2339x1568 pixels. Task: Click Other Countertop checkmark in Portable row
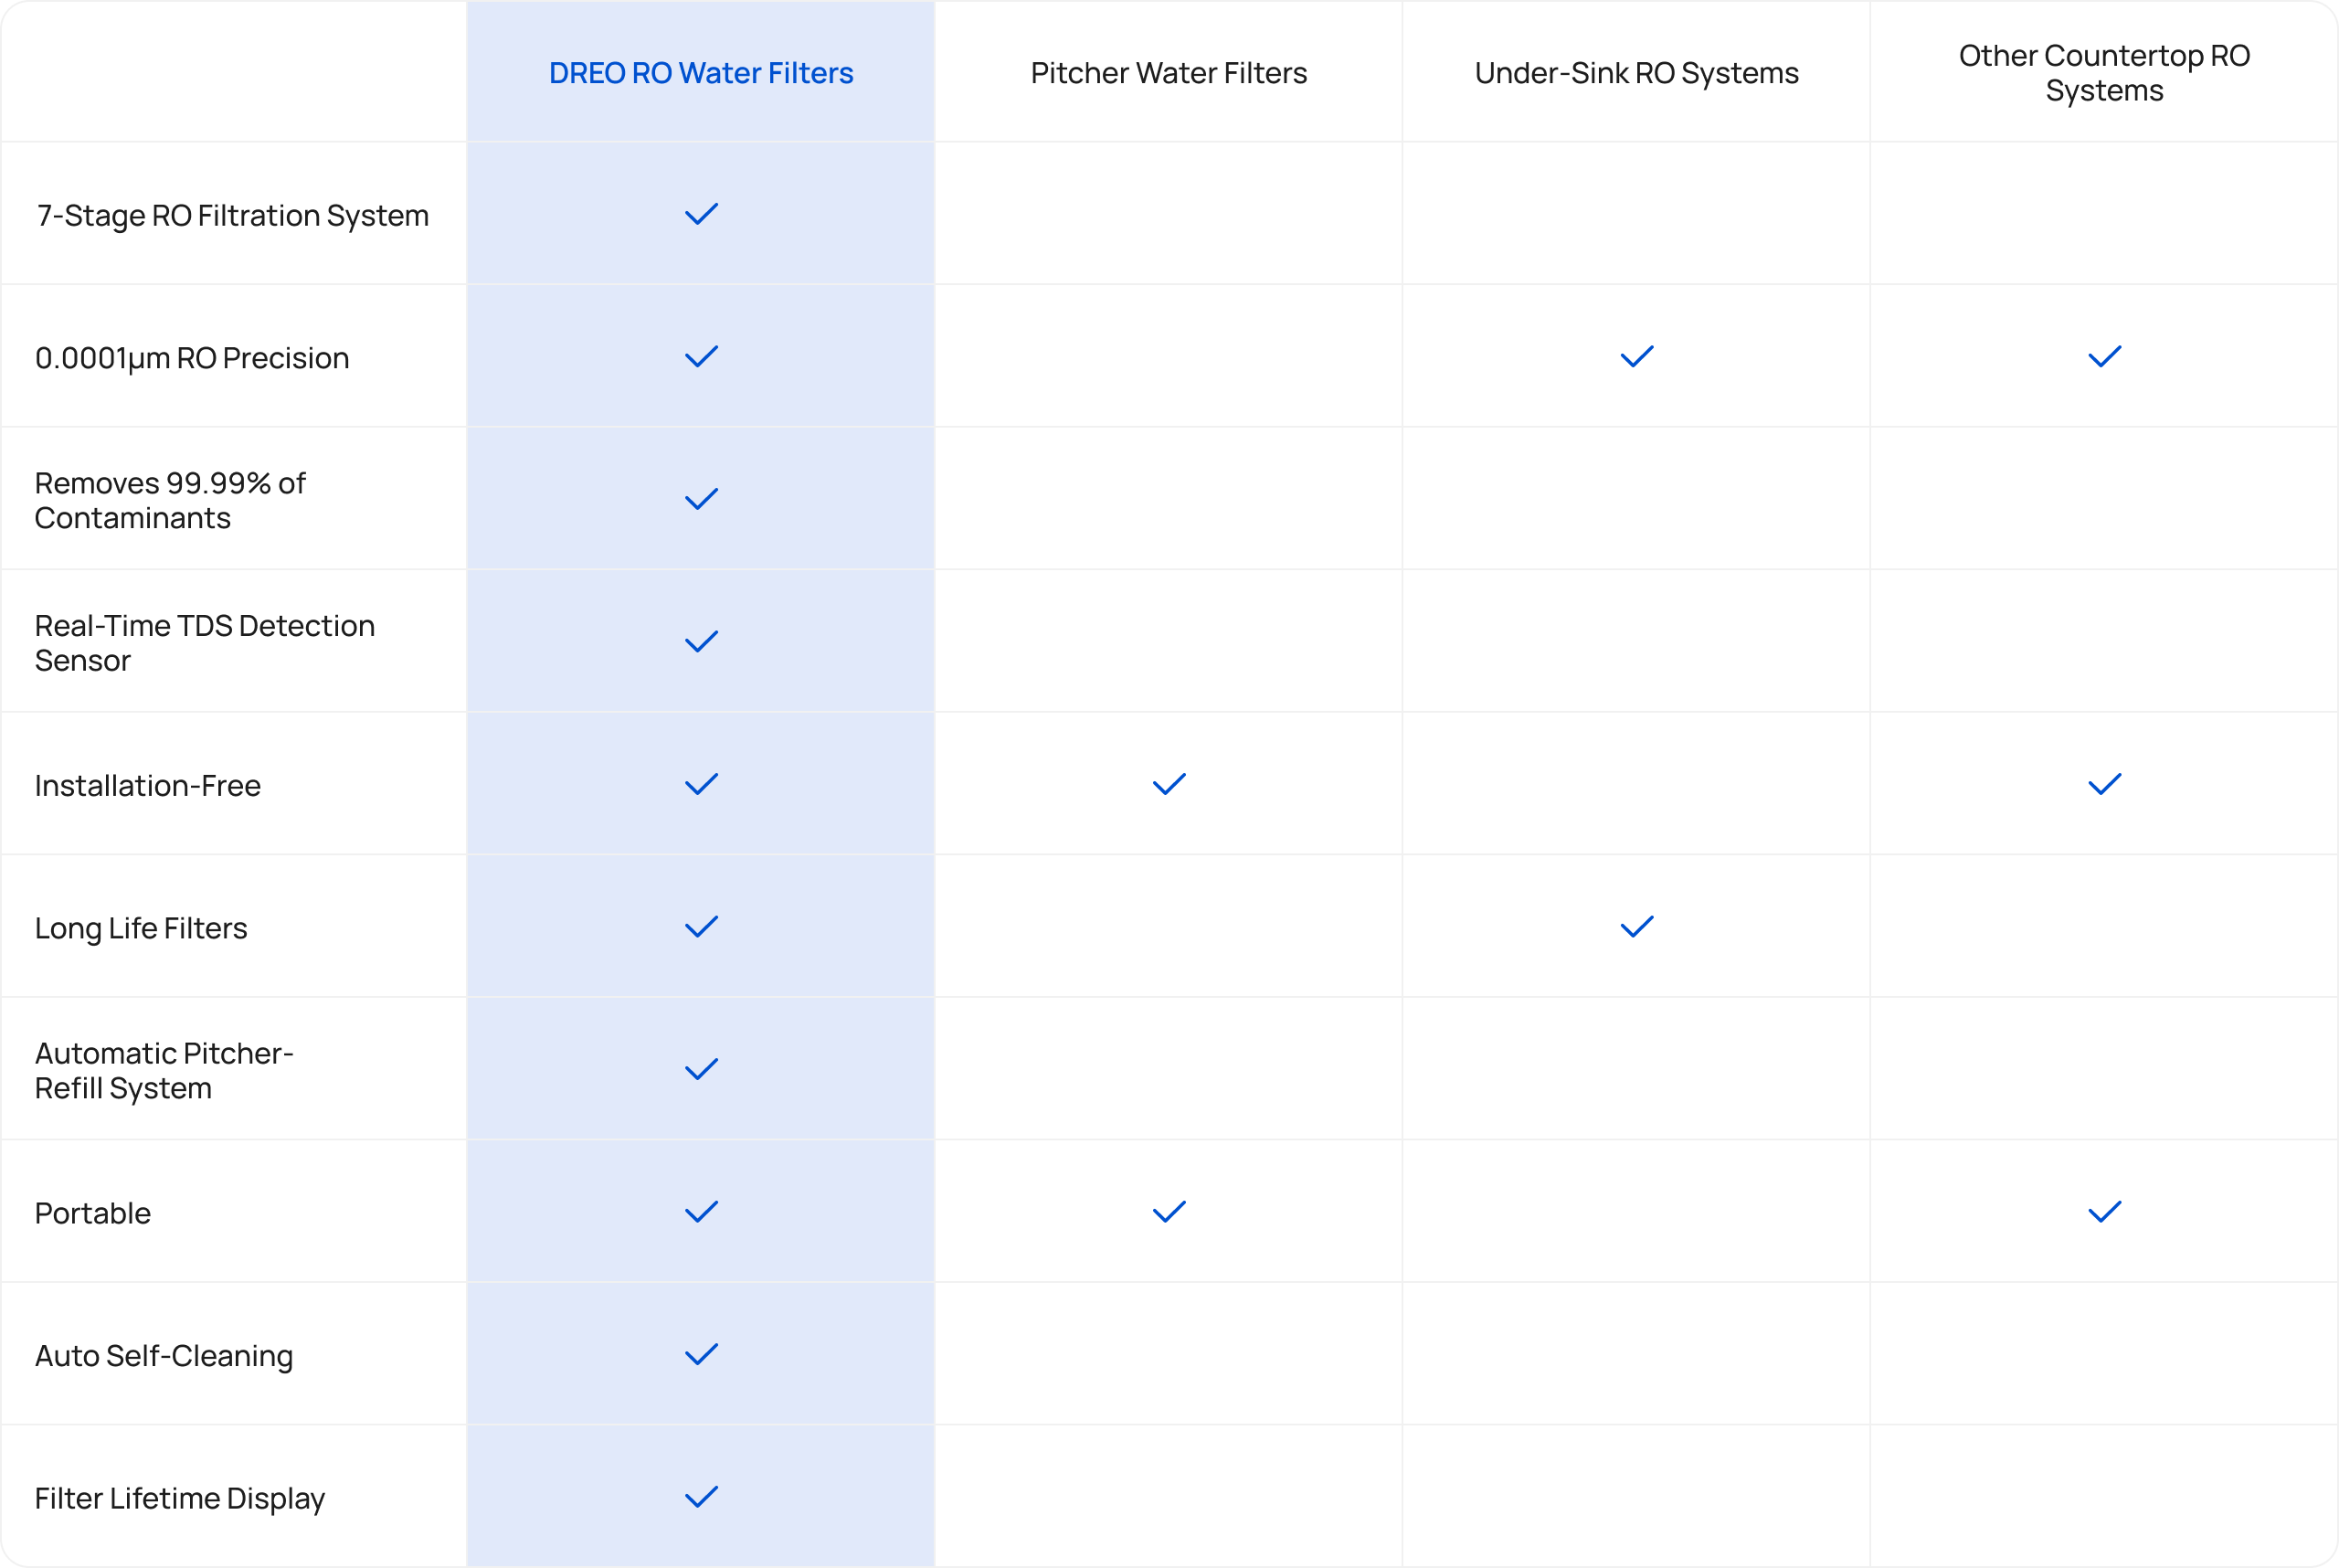point(2104,1212)
